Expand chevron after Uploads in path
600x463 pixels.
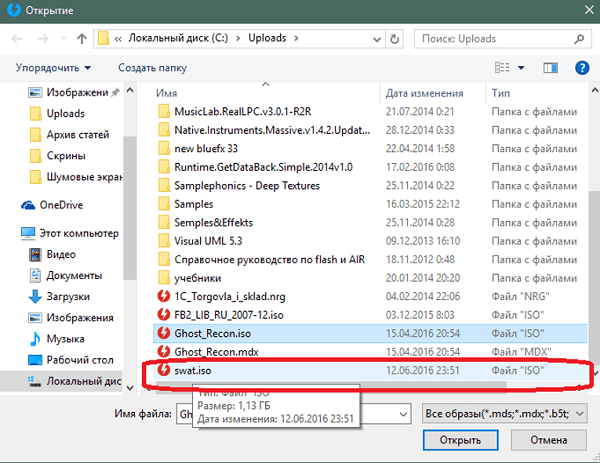click(296, 38)
